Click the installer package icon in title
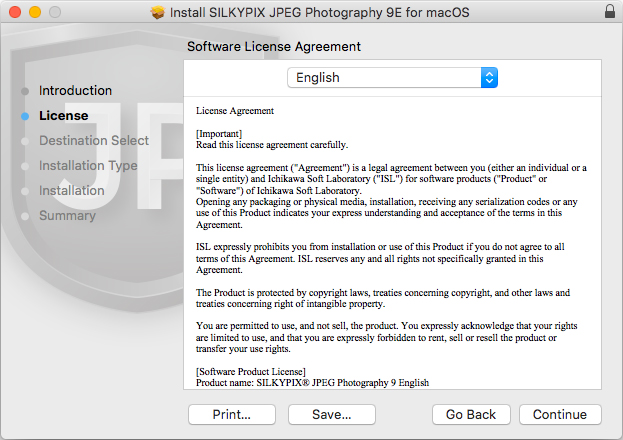This screenshot has width=623, height=440. (157, 12)
